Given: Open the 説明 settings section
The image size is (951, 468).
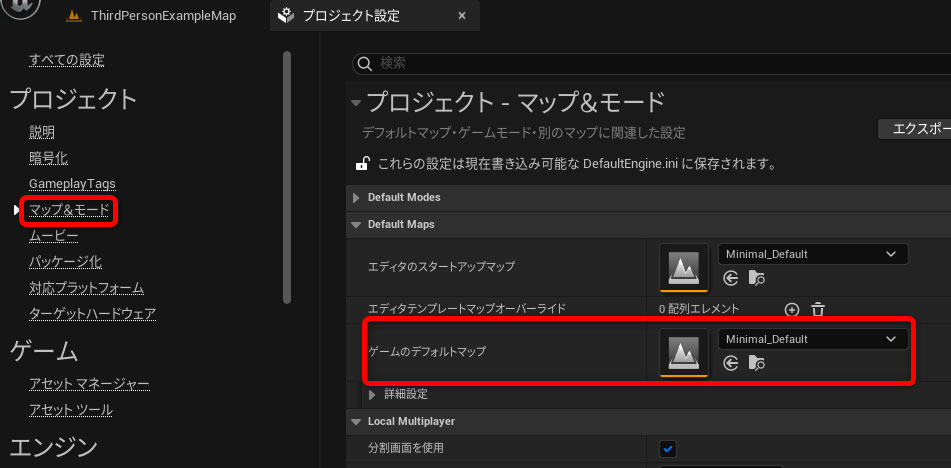Looking at the screenshot, I should point(42,132).
